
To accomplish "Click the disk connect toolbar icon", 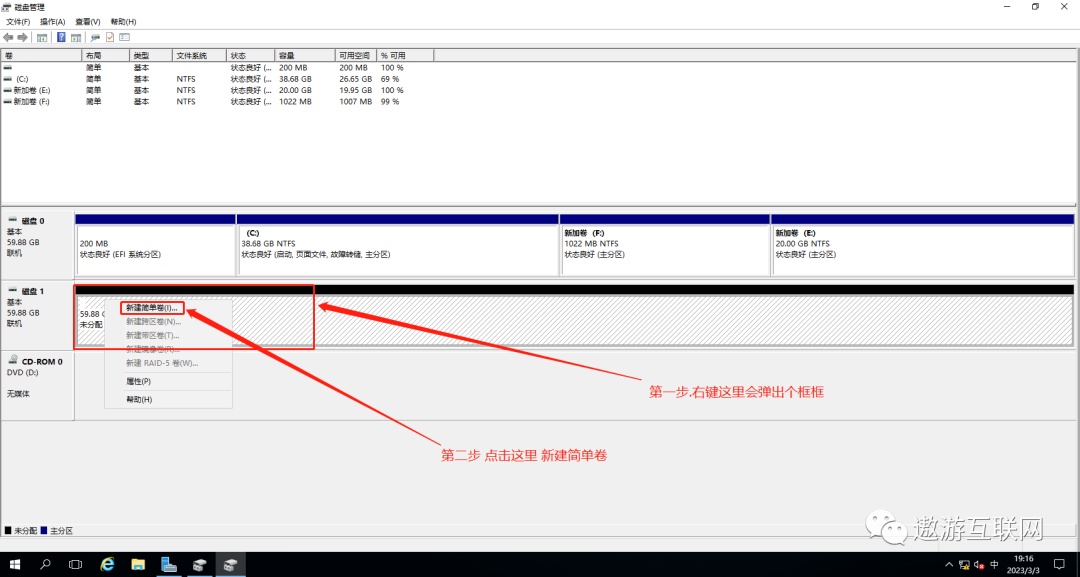I will pyautogui.click(x=95, y=37).
